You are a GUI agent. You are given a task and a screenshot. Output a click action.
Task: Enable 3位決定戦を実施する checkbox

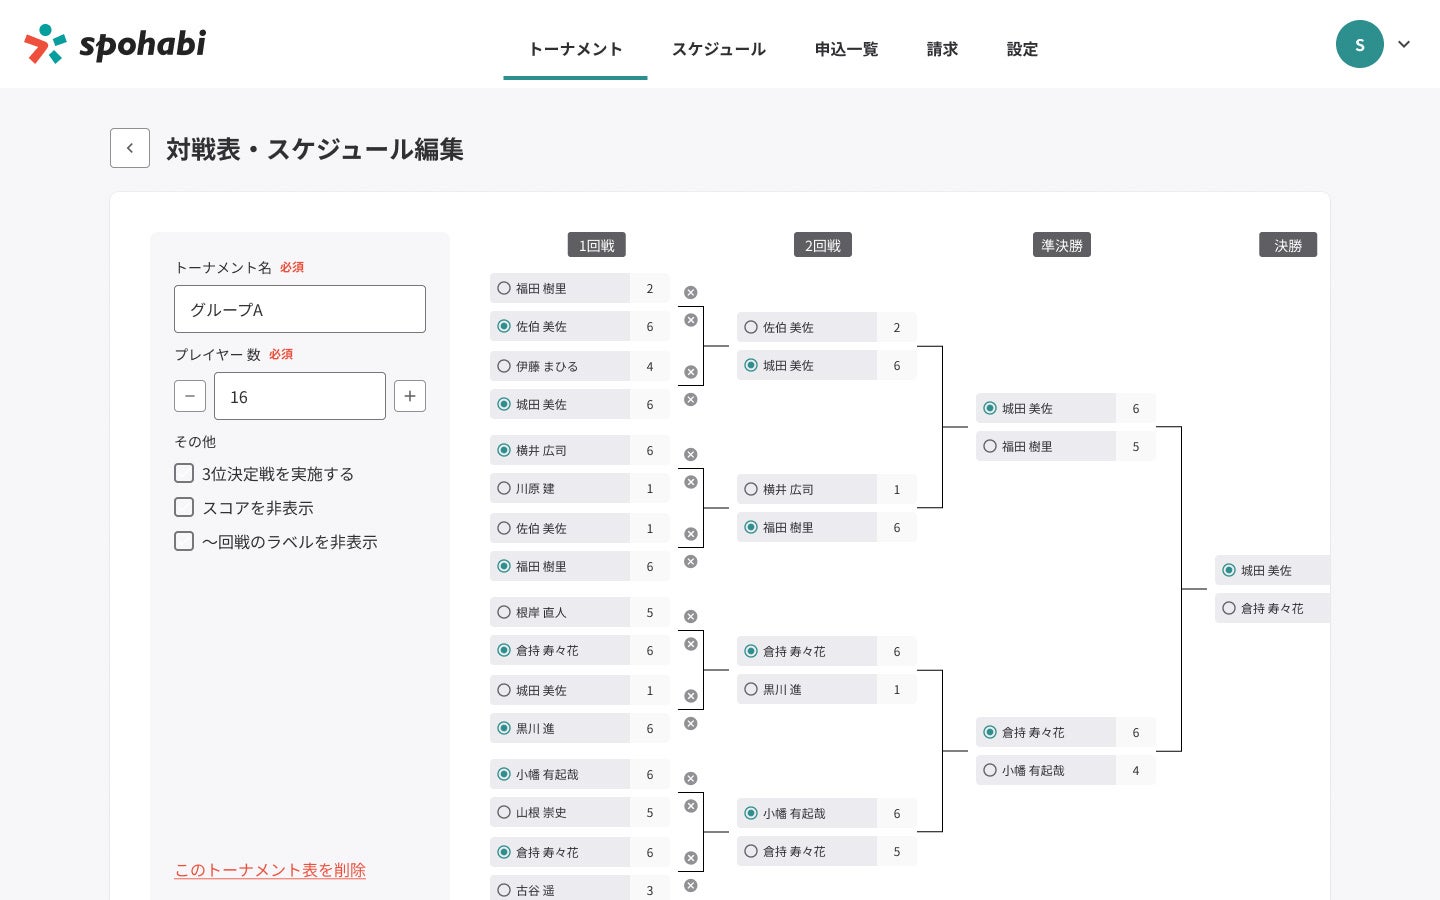click(x=184, y=473)
